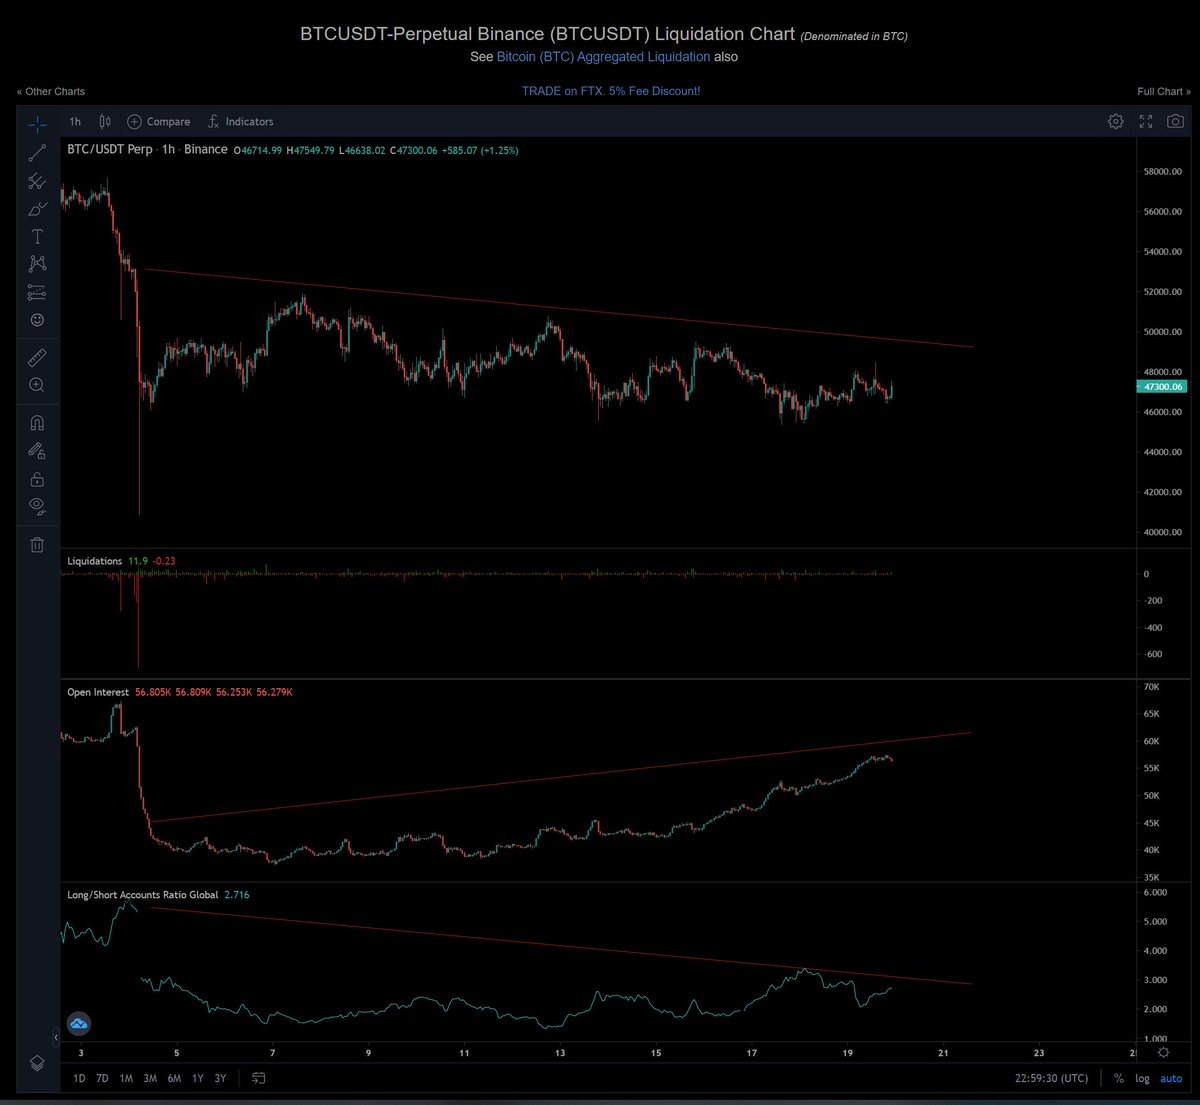Toggle hide all drawings eye icon
The height and width of the screenshot is (1105, 1200).
[x=37, y=506]
